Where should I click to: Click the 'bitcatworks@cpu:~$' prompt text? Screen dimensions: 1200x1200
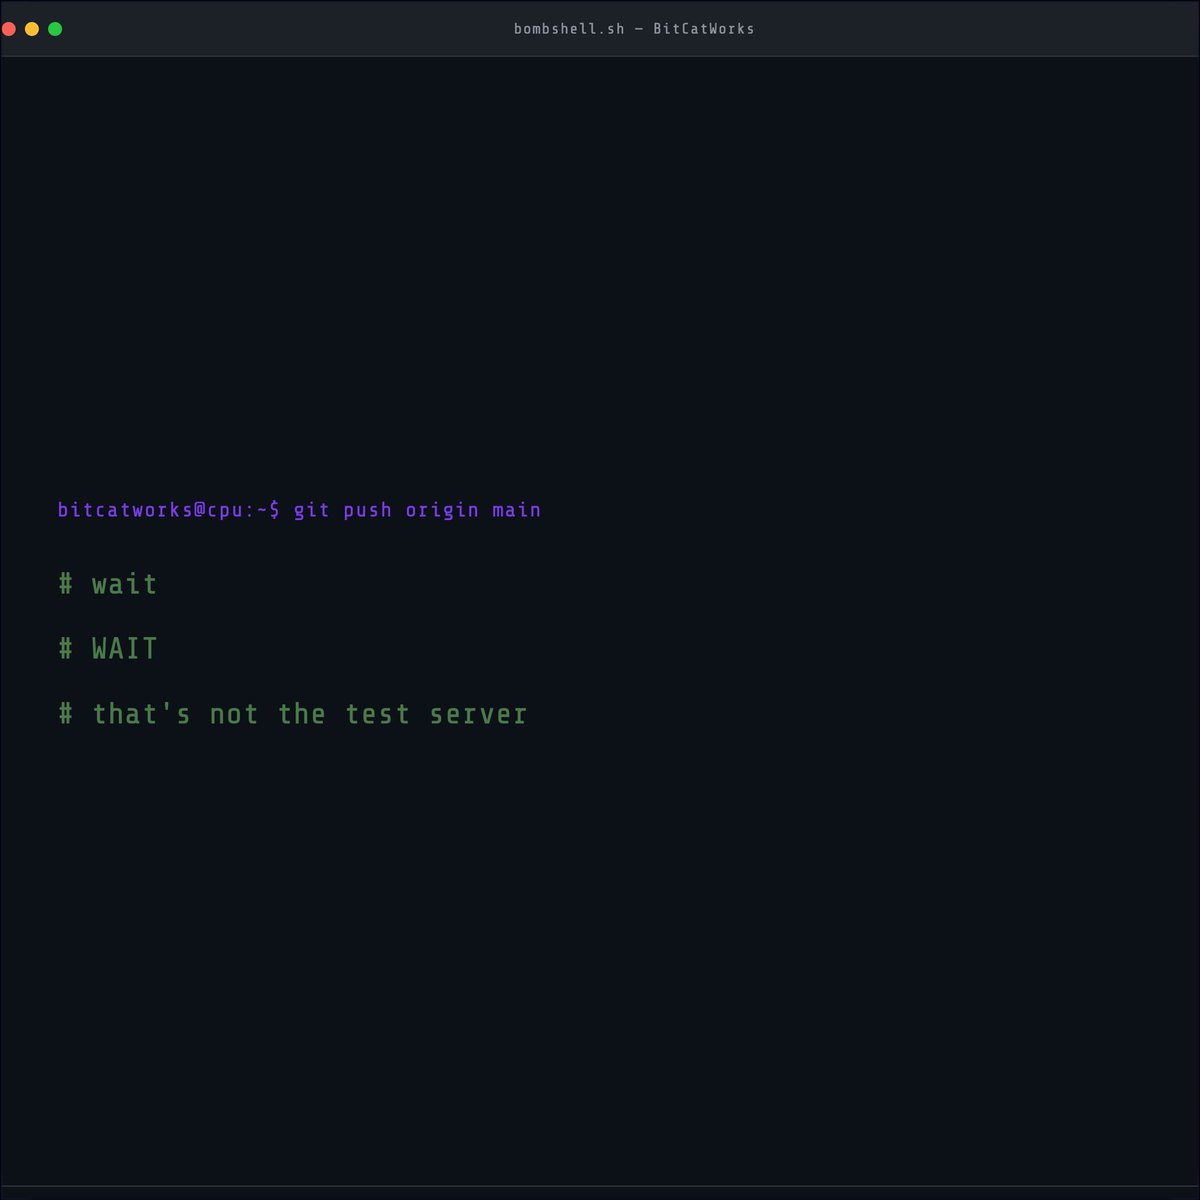coord(169,510)
